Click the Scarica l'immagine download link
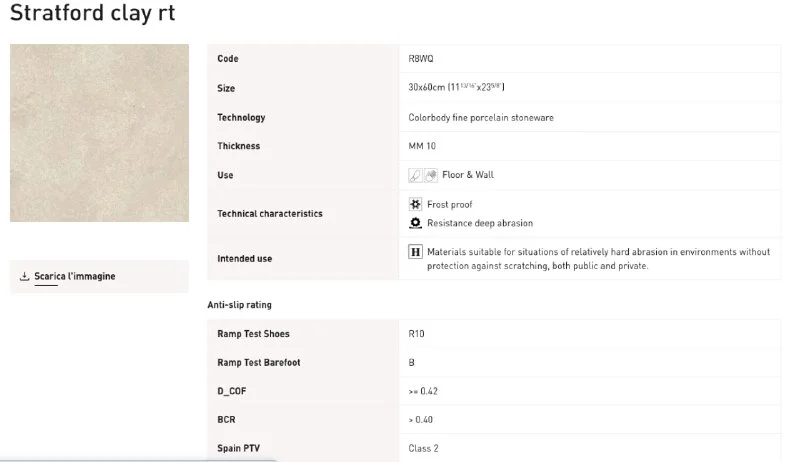The height and width of the screenshot is (462, 800). point(74,277)
